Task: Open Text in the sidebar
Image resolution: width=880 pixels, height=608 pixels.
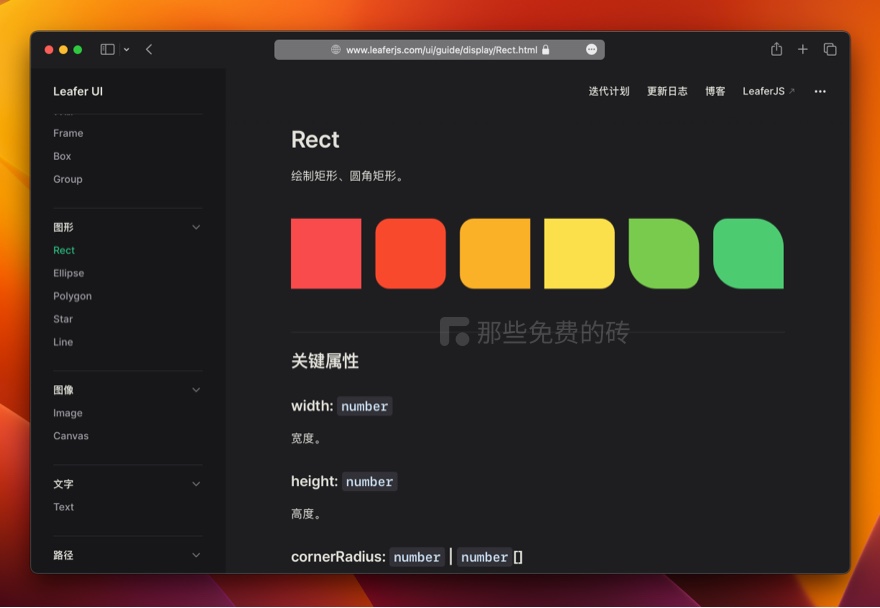Action: [x=63, y=507]
